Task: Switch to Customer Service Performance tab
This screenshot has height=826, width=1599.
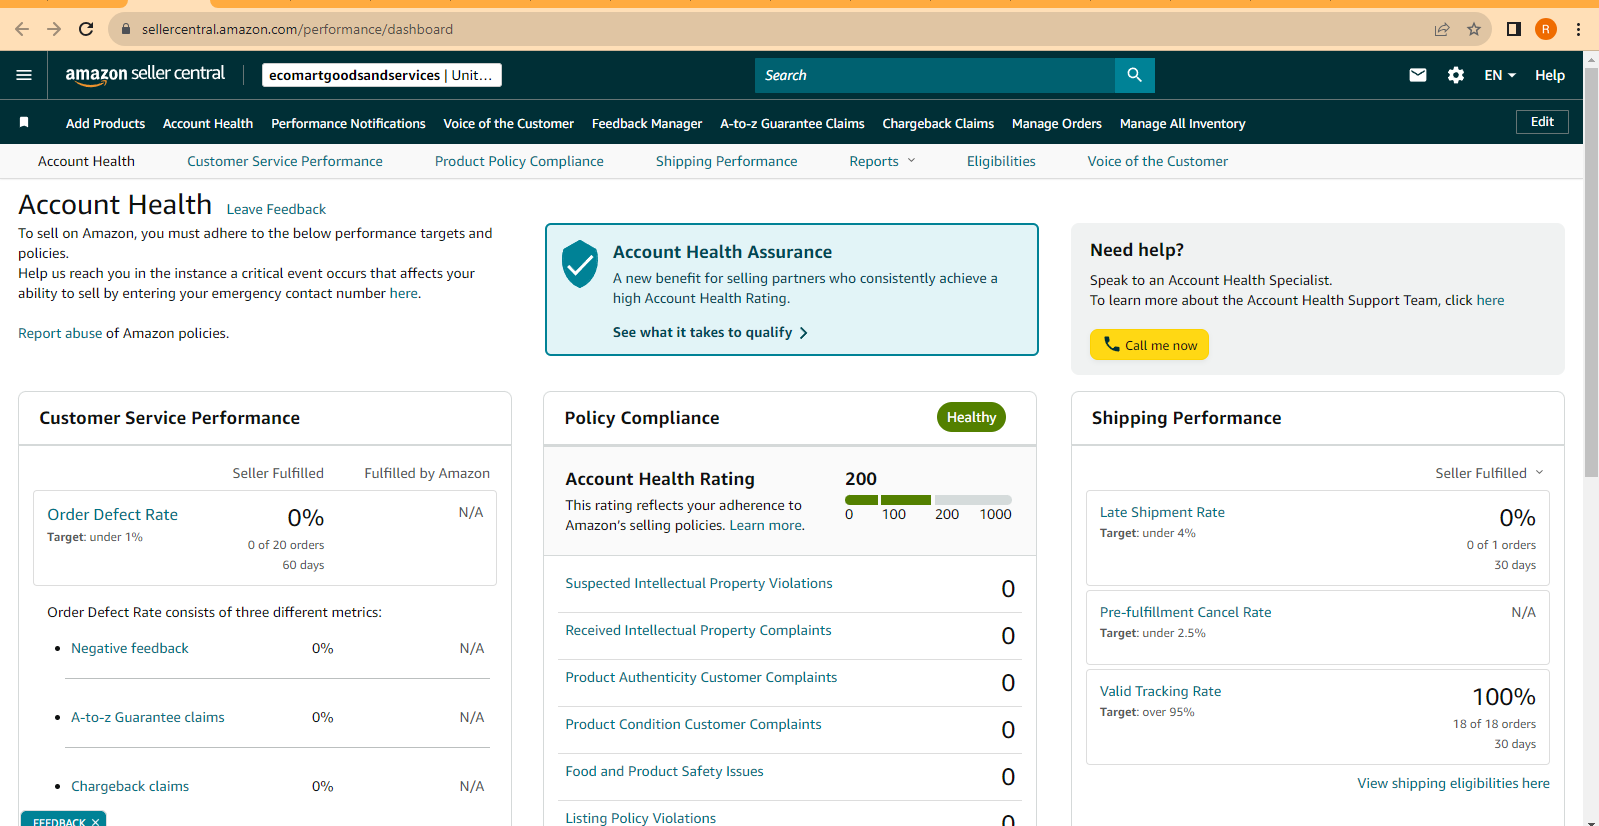Action: pos(285,161)
